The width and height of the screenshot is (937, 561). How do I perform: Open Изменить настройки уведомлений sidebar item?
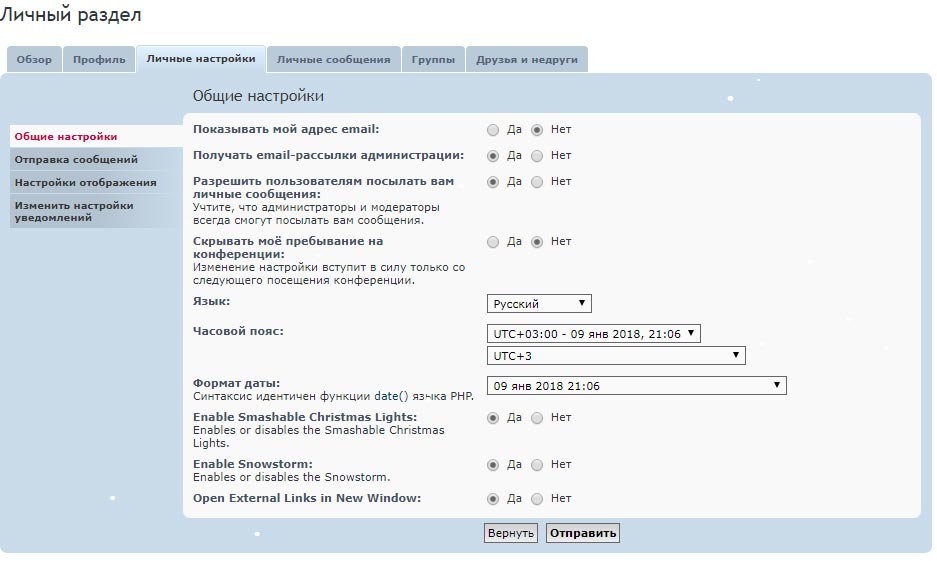(x=74, y=211)
